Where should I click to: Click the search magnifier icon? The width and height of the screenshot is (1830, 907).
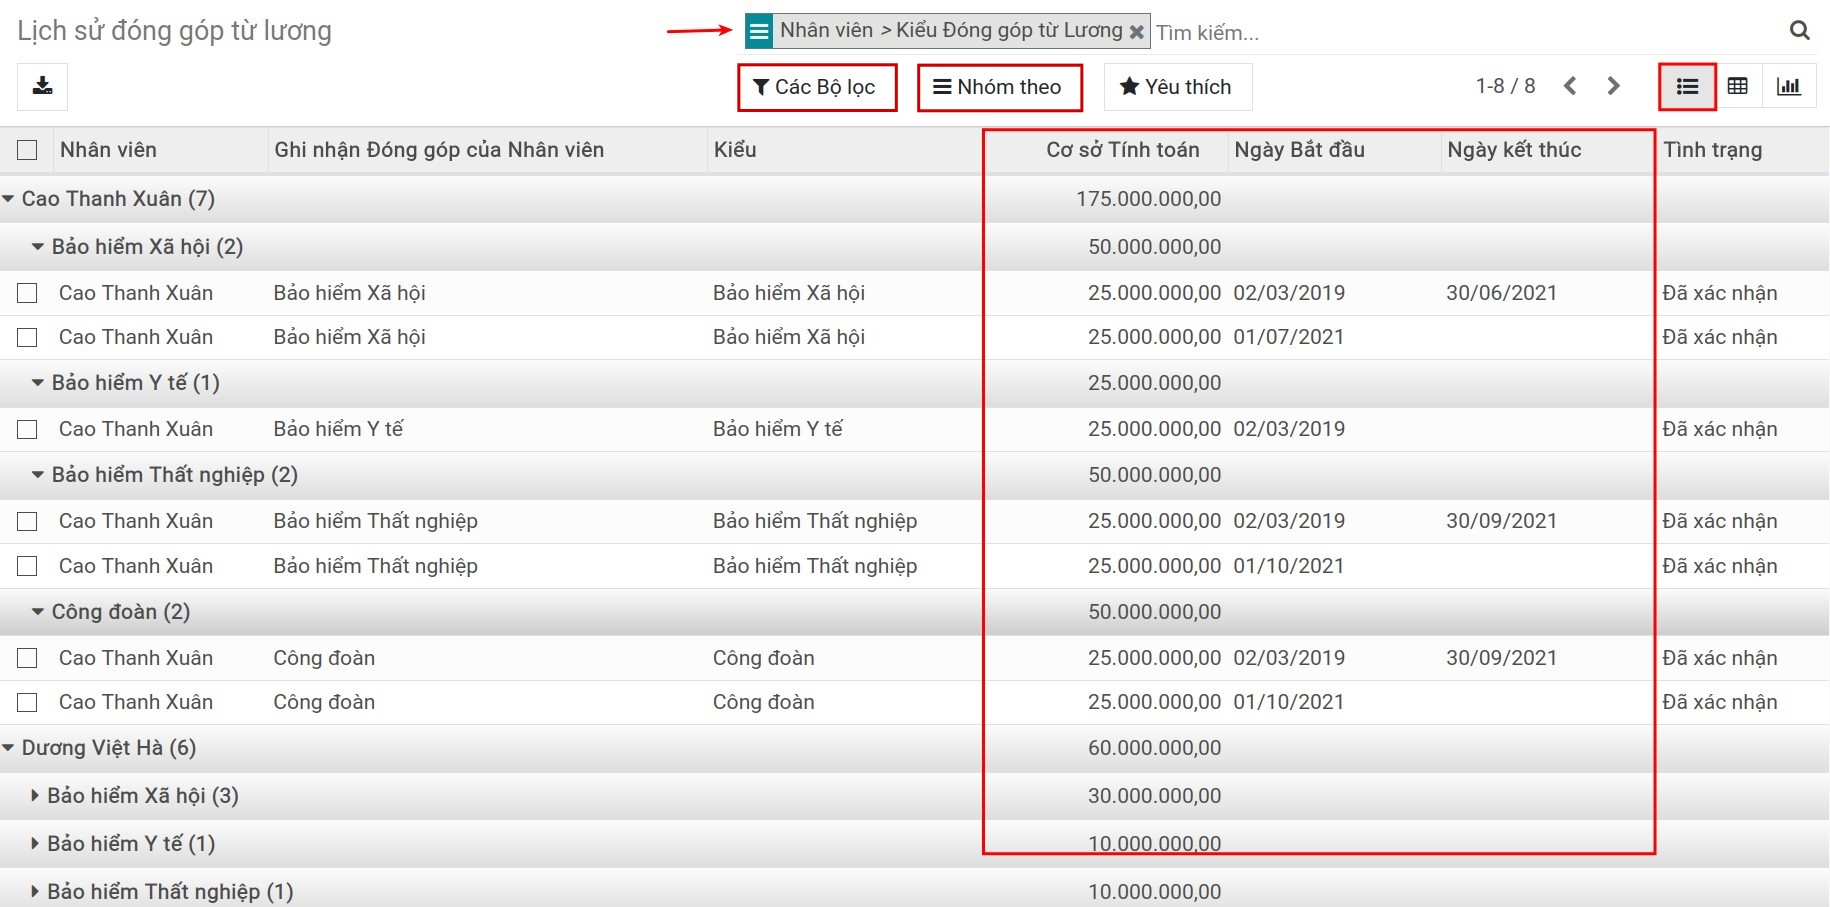[x=1799, y=31]
